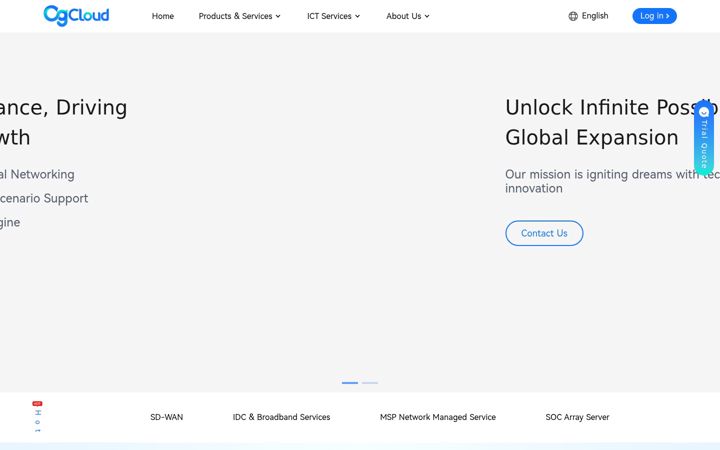Click the Log in button

[654, 16]
